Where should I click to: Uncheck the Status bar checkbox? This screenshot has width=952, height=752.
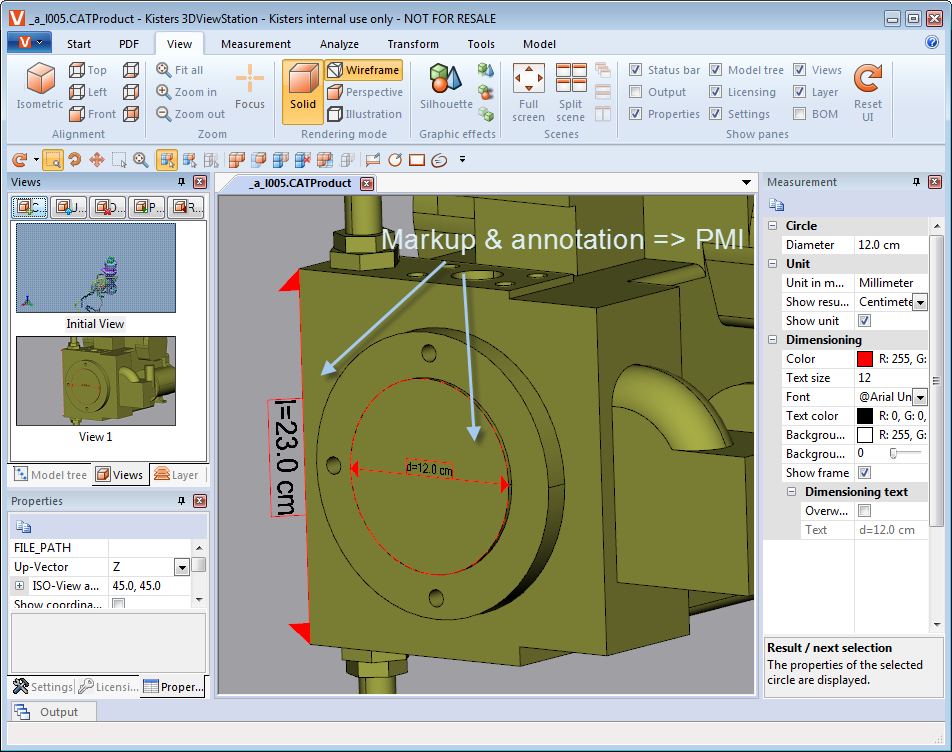(635, 70)
